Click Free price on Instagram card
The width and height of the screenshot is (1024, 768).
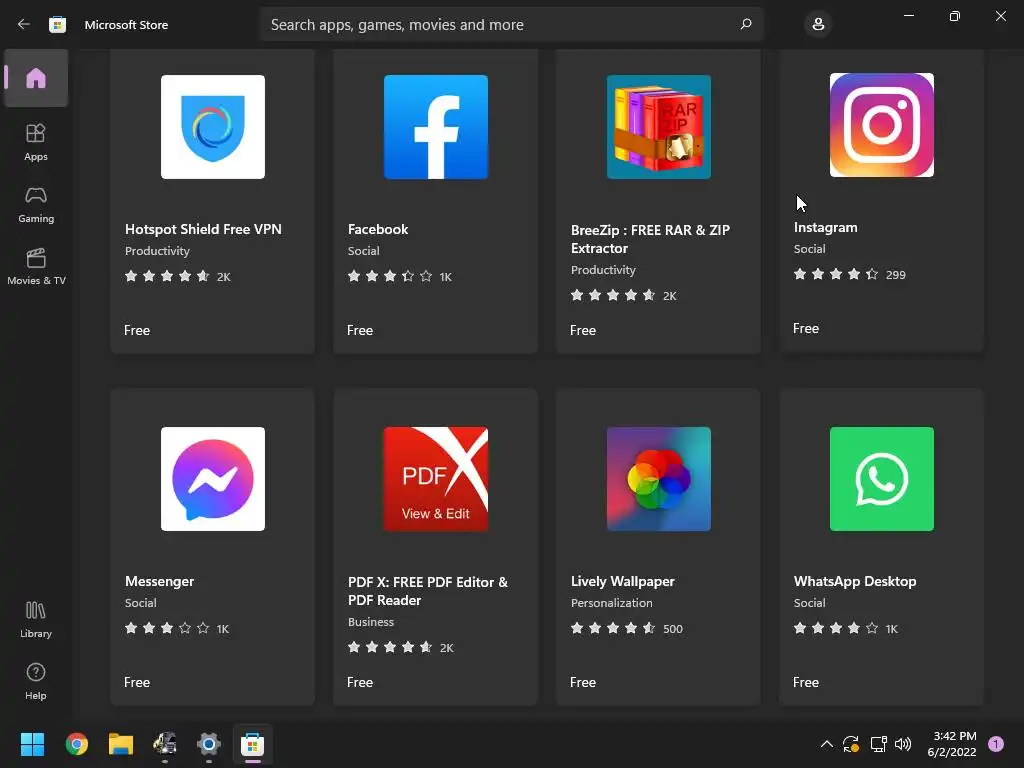(806, 328)
